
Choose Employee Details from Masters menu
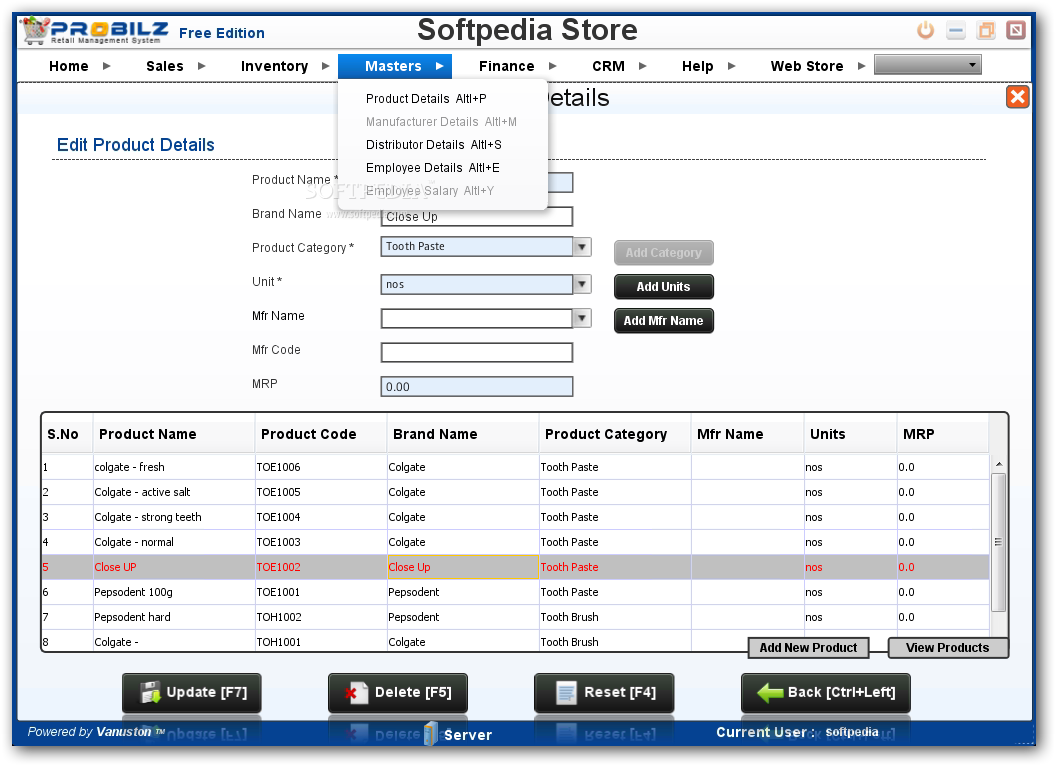tap(433, 168)
